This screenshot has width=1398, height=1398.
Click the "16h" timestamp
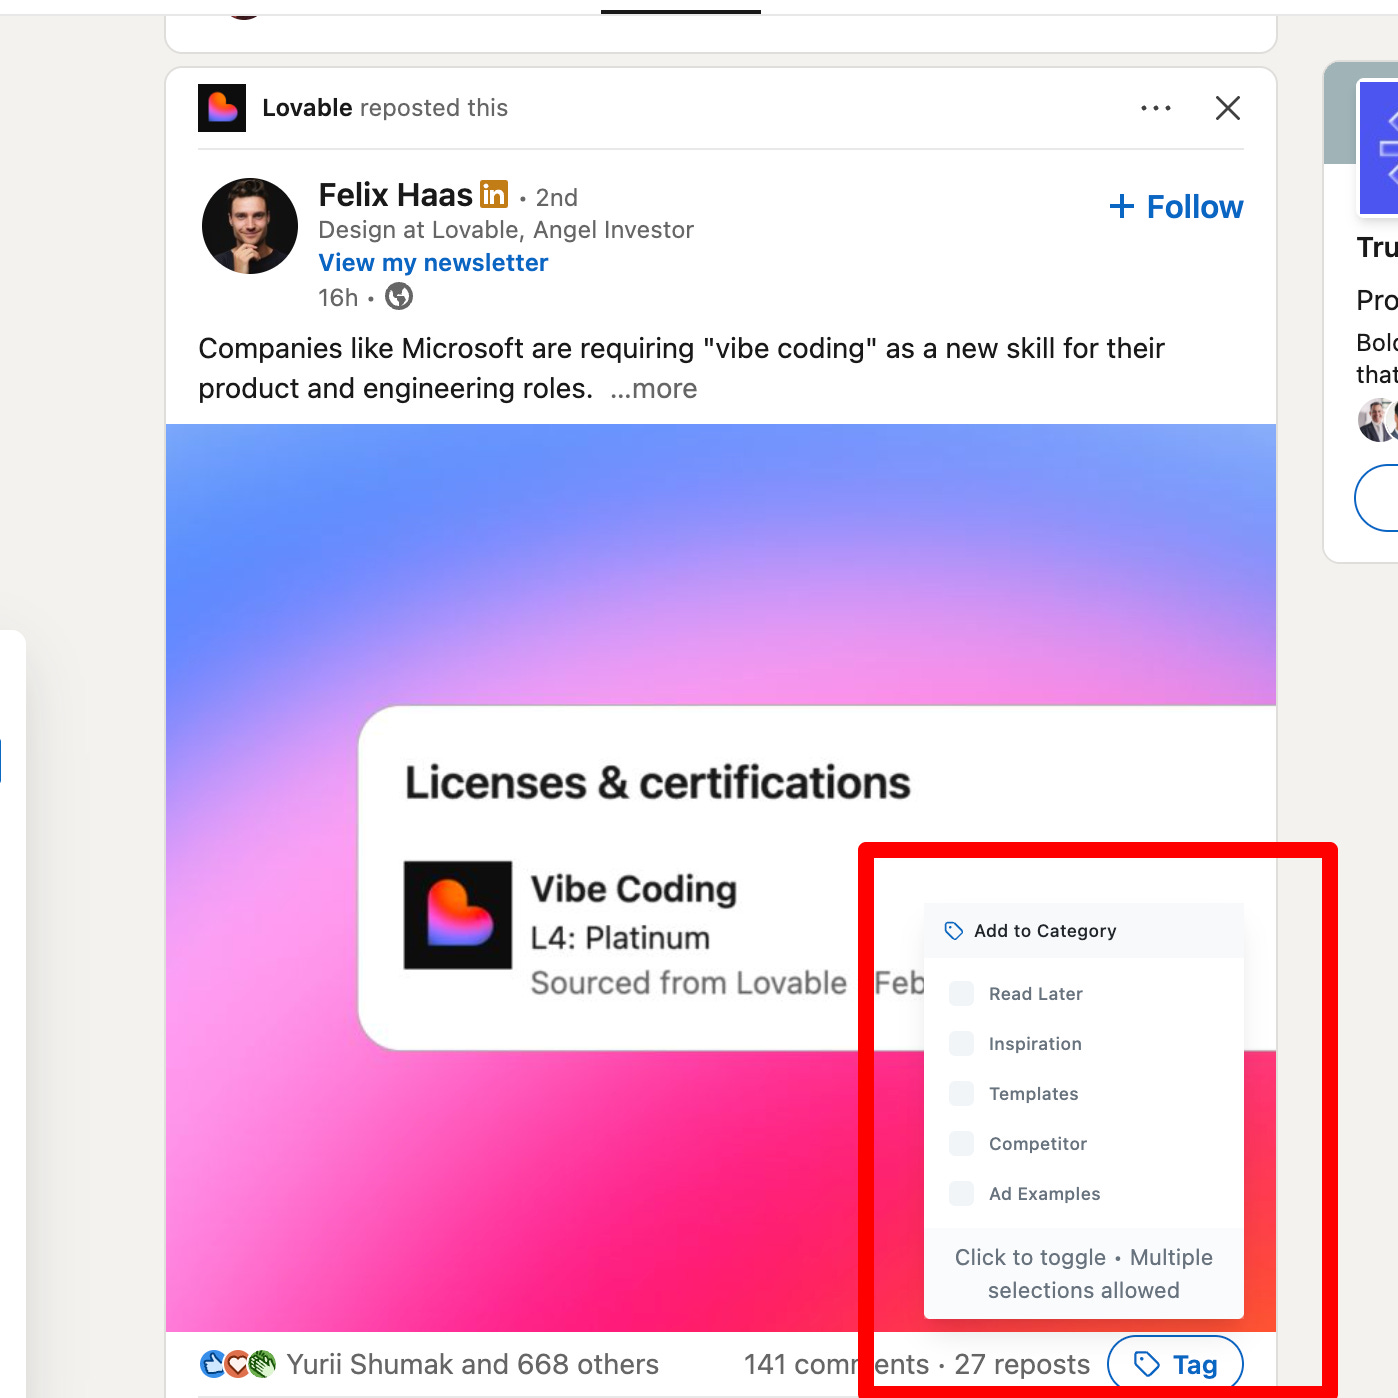coord(338,298)
